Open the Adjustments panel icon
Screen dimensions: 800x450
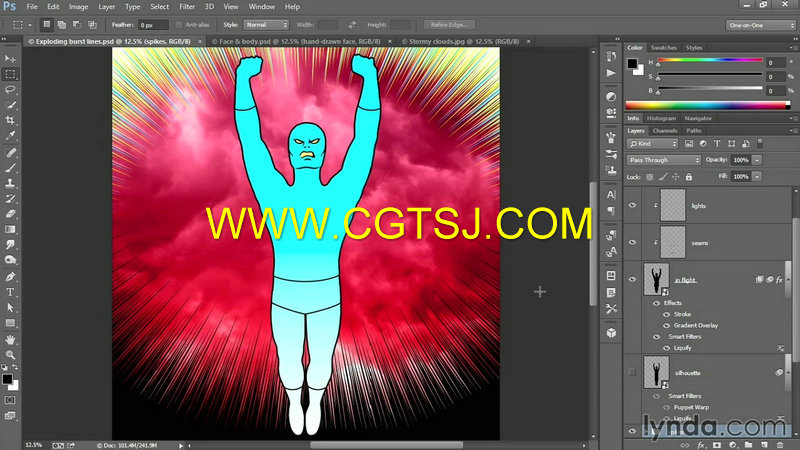611,96
